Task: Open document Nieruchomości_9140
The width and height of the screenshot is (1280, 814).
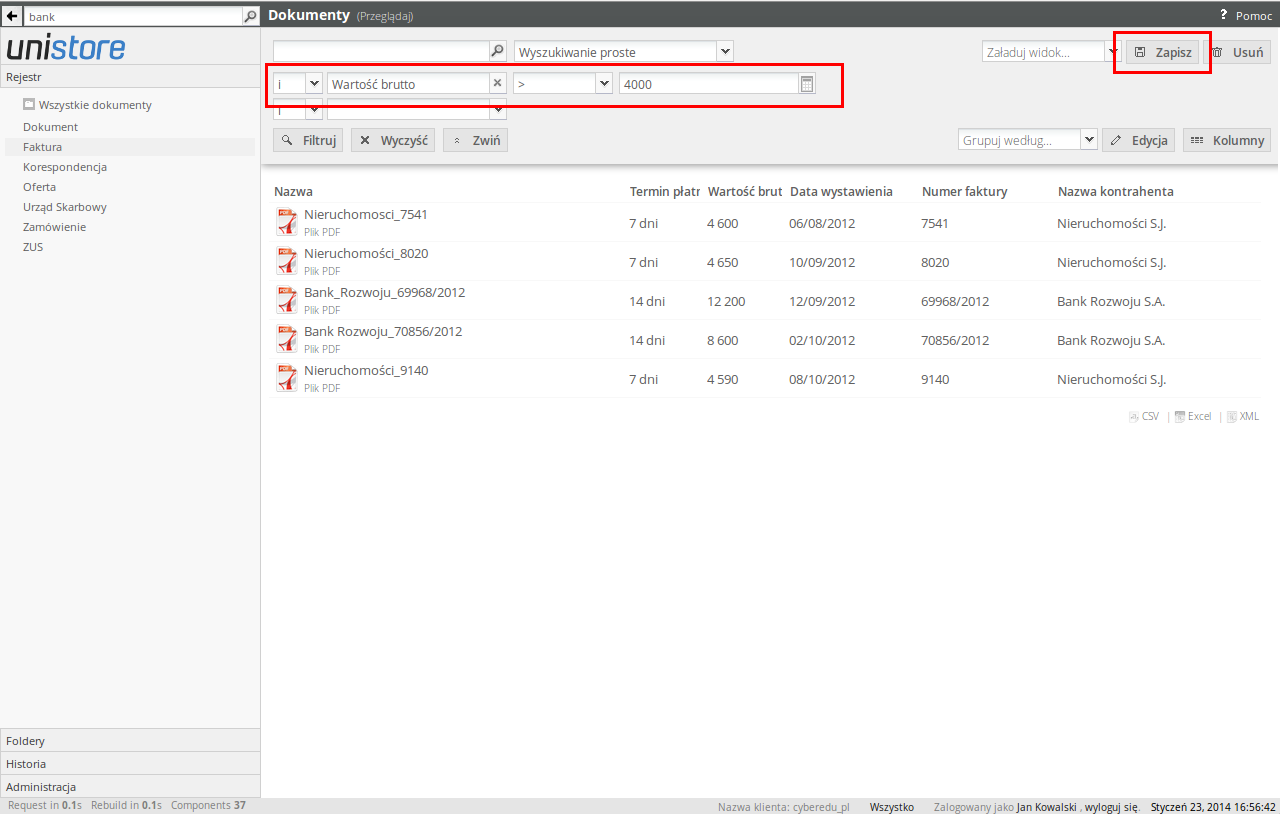Action: (x=366, y=370)
